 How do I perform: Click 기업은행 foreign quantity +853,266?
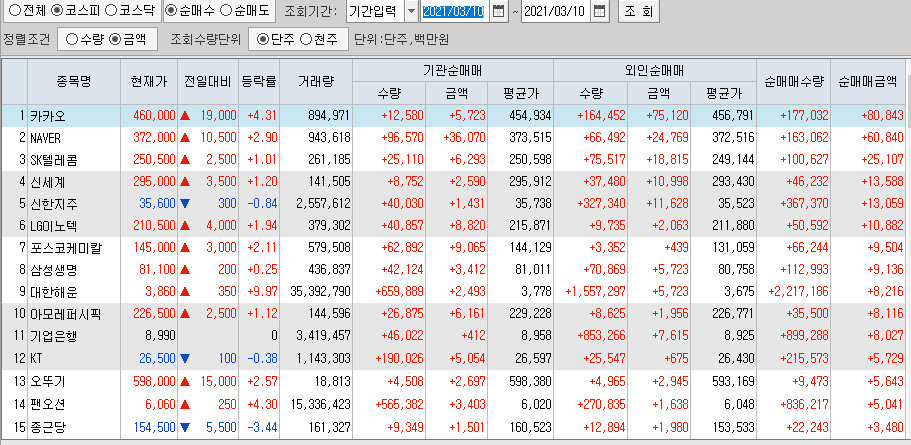[x=602, y=337]
